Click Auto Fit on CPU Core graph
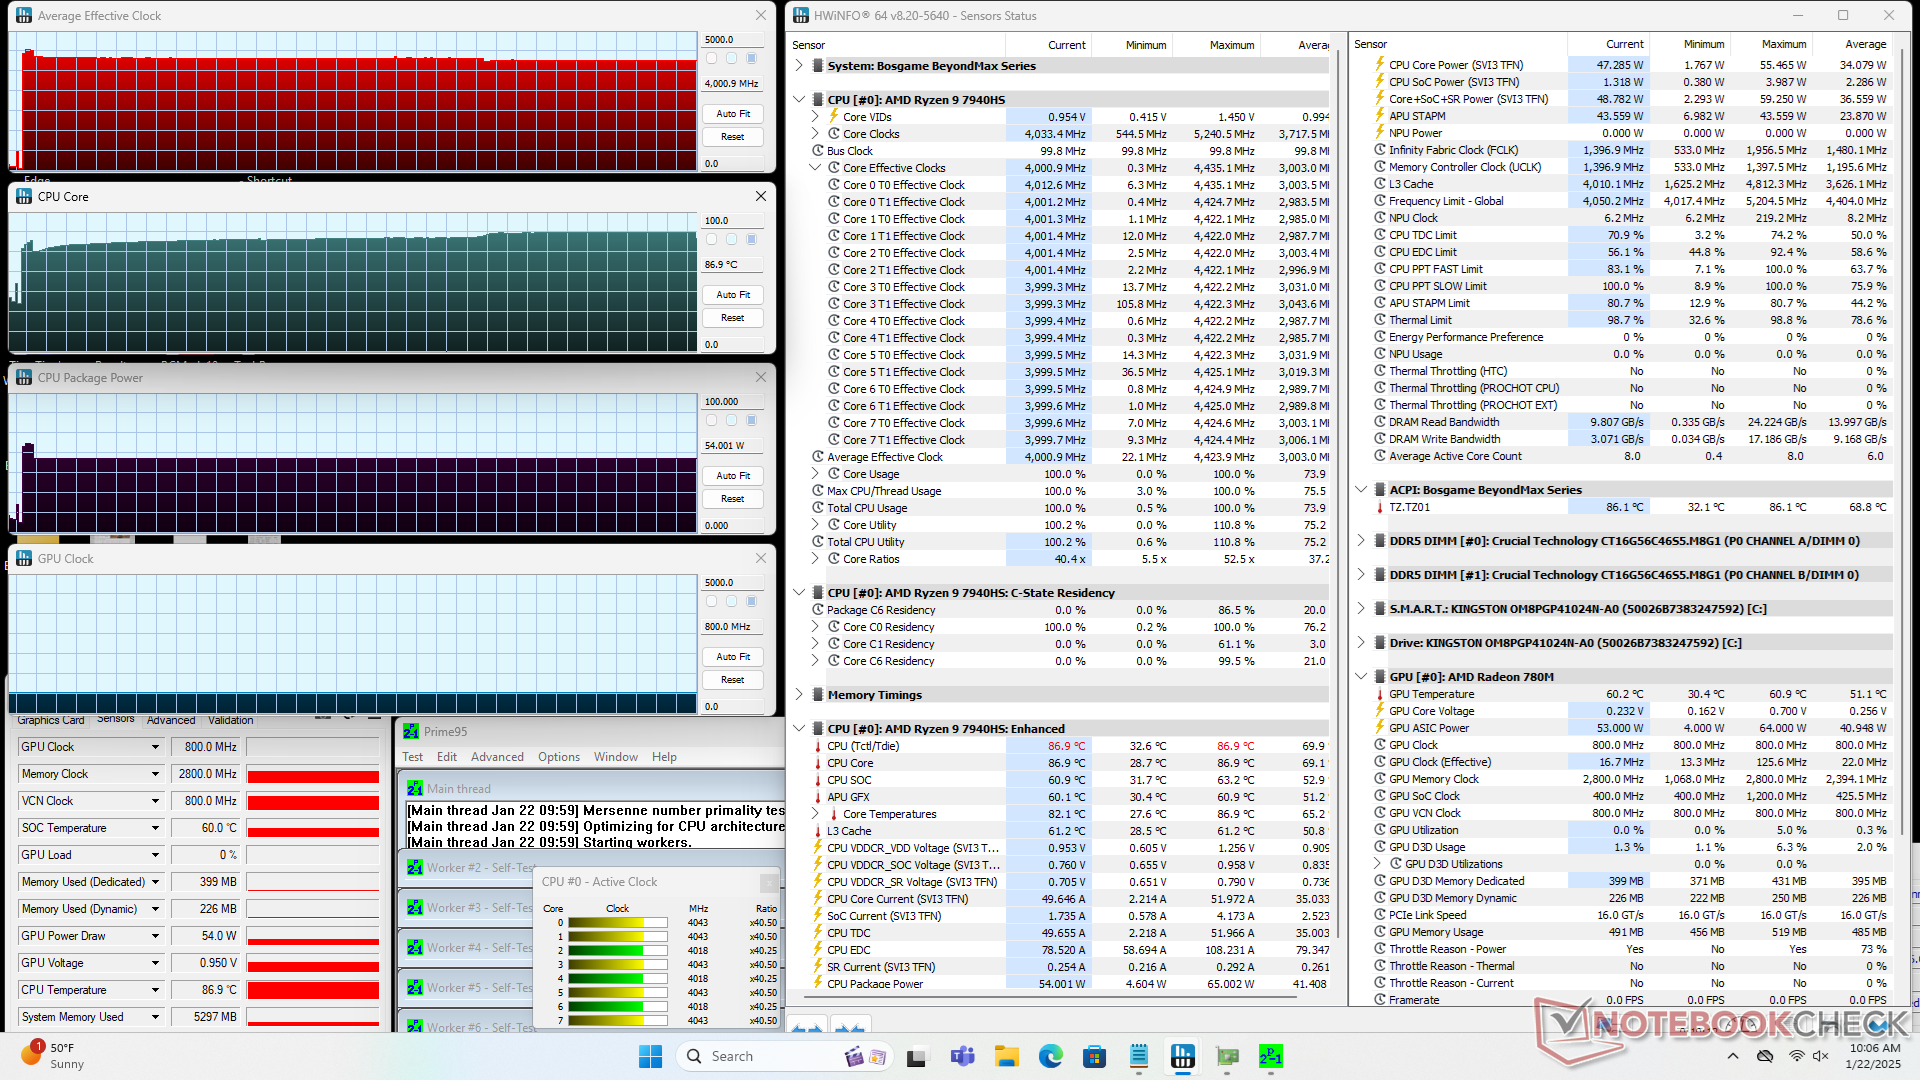The height and width of the screenshot is (1080, 1920). (732, 295)
